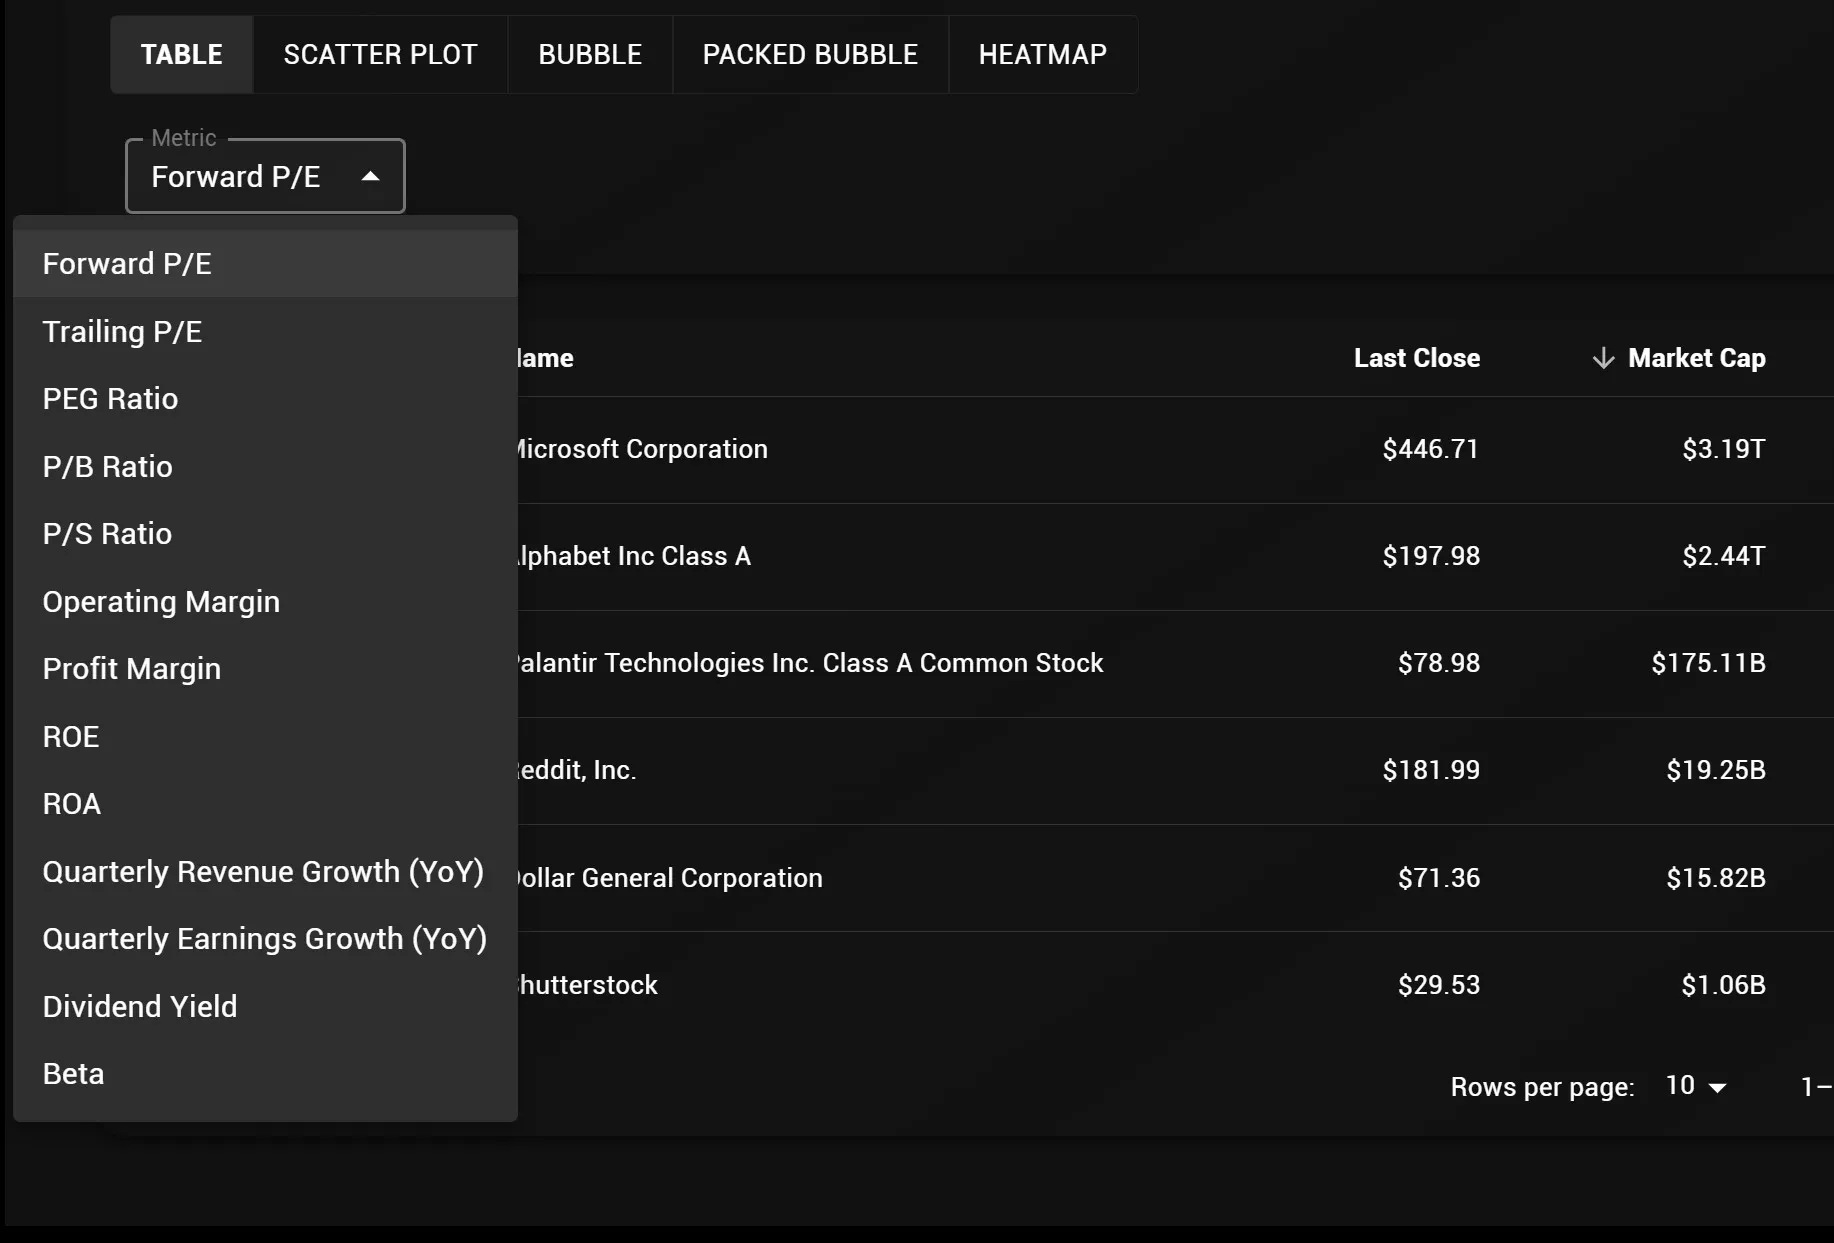The width and height of the screenshot is (1834, 1243).
Task: Click the $197.98 last close value
Action: click(1431, 556)
